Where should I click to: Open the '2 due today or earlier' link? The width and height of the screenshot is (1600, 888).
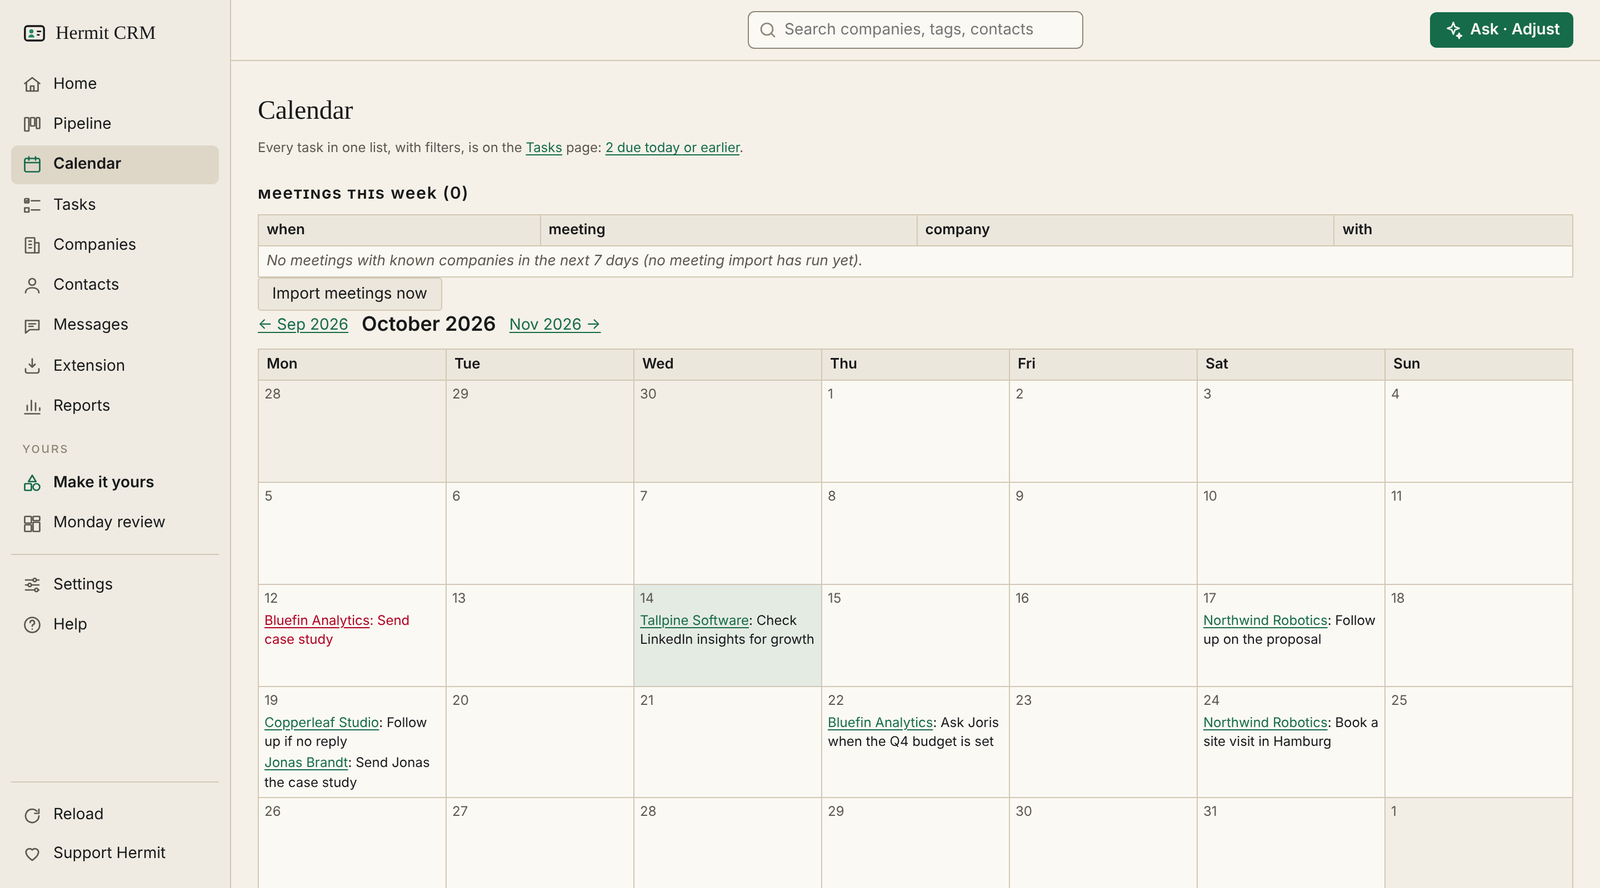(673, 148)
